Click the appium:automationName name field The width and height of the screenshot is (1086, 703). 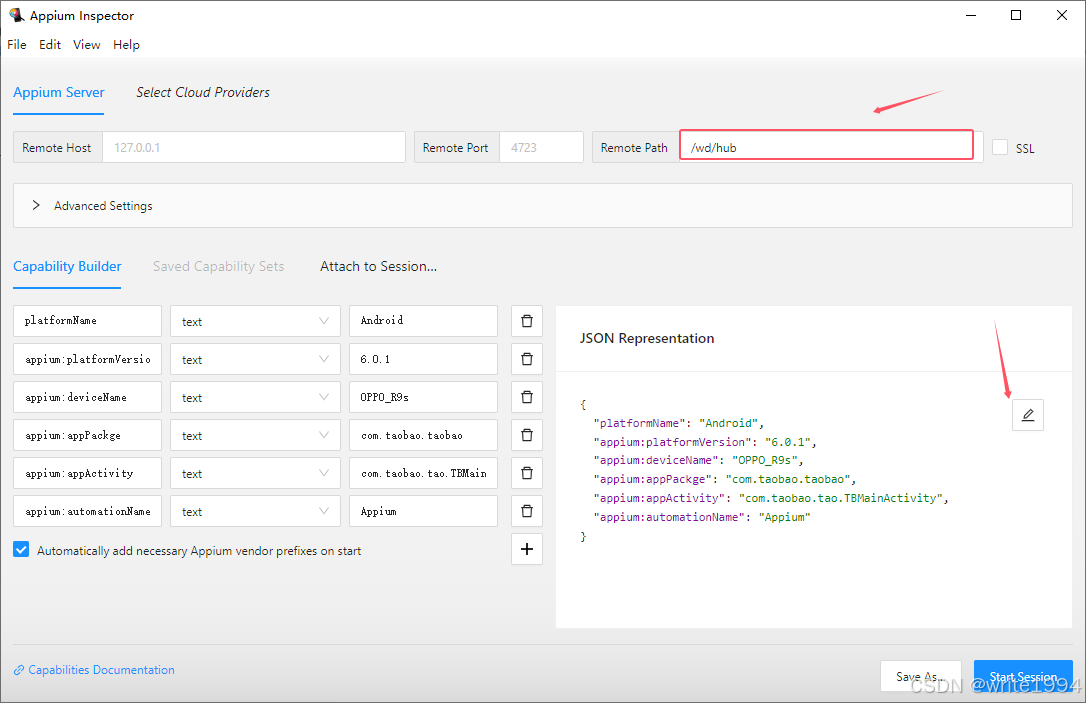point(87,512)
